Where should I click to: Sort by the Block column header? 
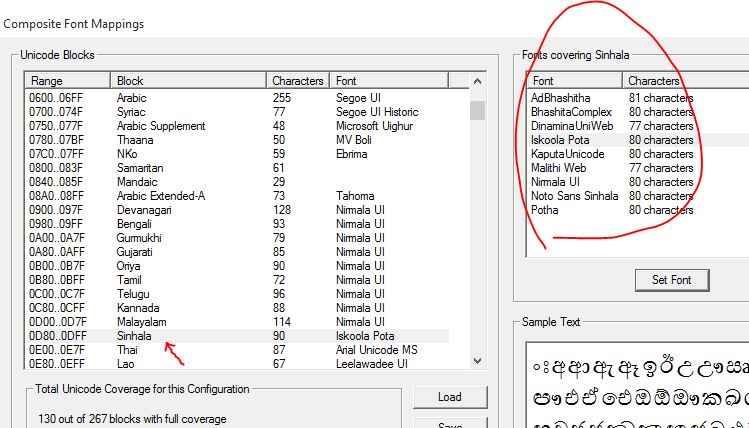188,81
